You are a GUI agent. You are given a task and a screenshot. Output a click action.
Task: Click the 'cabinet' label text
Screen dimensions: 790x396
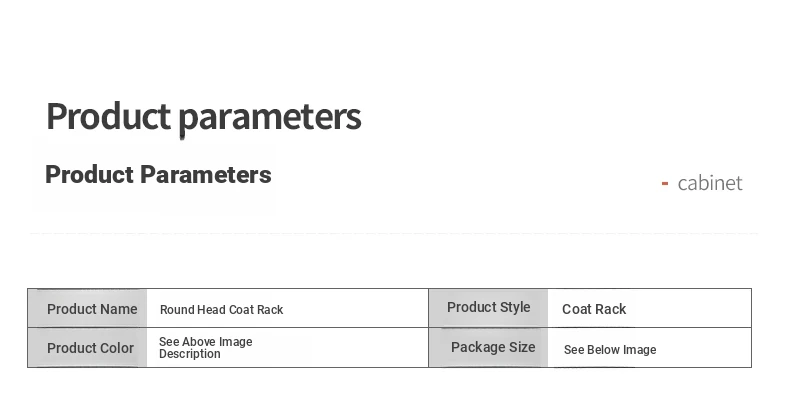tap(710, 182)
